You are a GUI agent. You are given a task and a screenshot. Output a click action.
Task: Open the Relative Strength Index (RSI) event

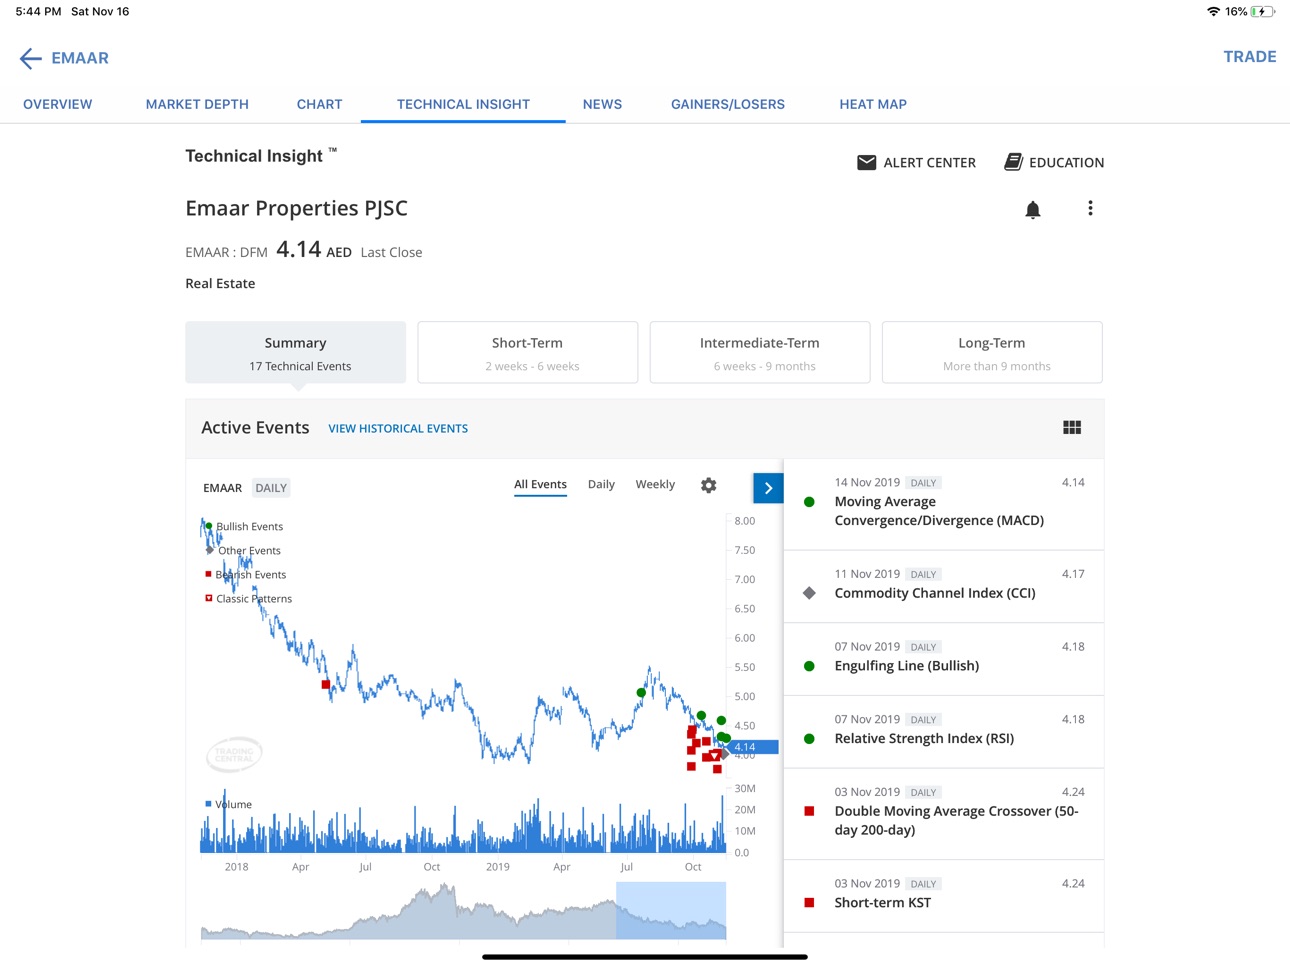[x=944, y=732]
